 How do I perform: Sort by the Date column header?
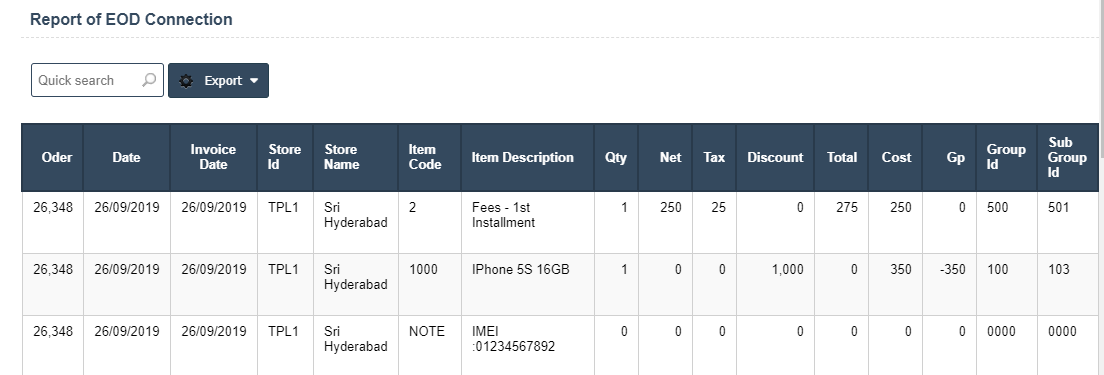[x=127, y=158]
